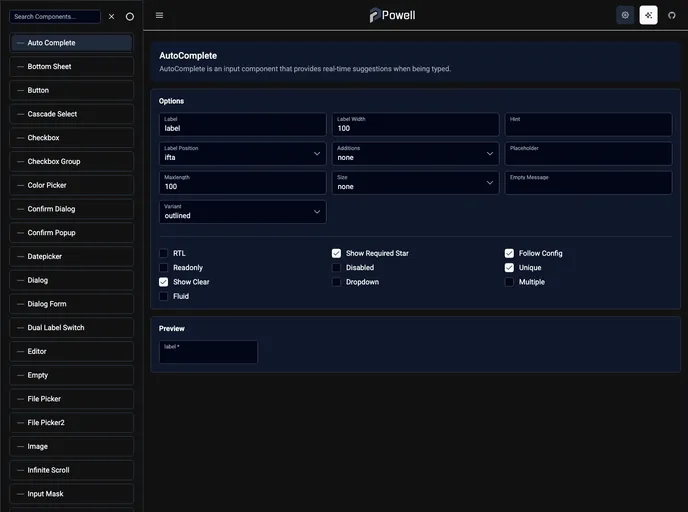688x512 pixels.
Task: Open File Picker2 component page
Action: [72, 422]
